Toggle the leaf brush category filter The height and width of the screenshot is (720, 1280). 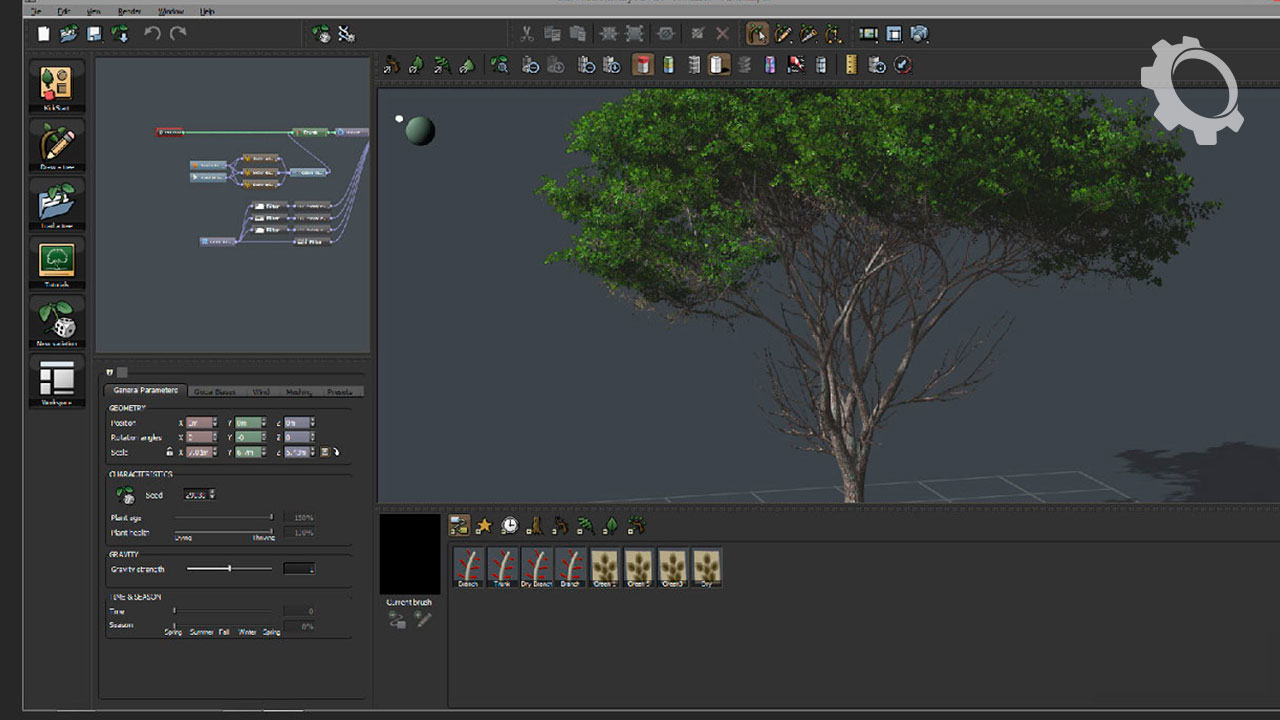(611, 525)
